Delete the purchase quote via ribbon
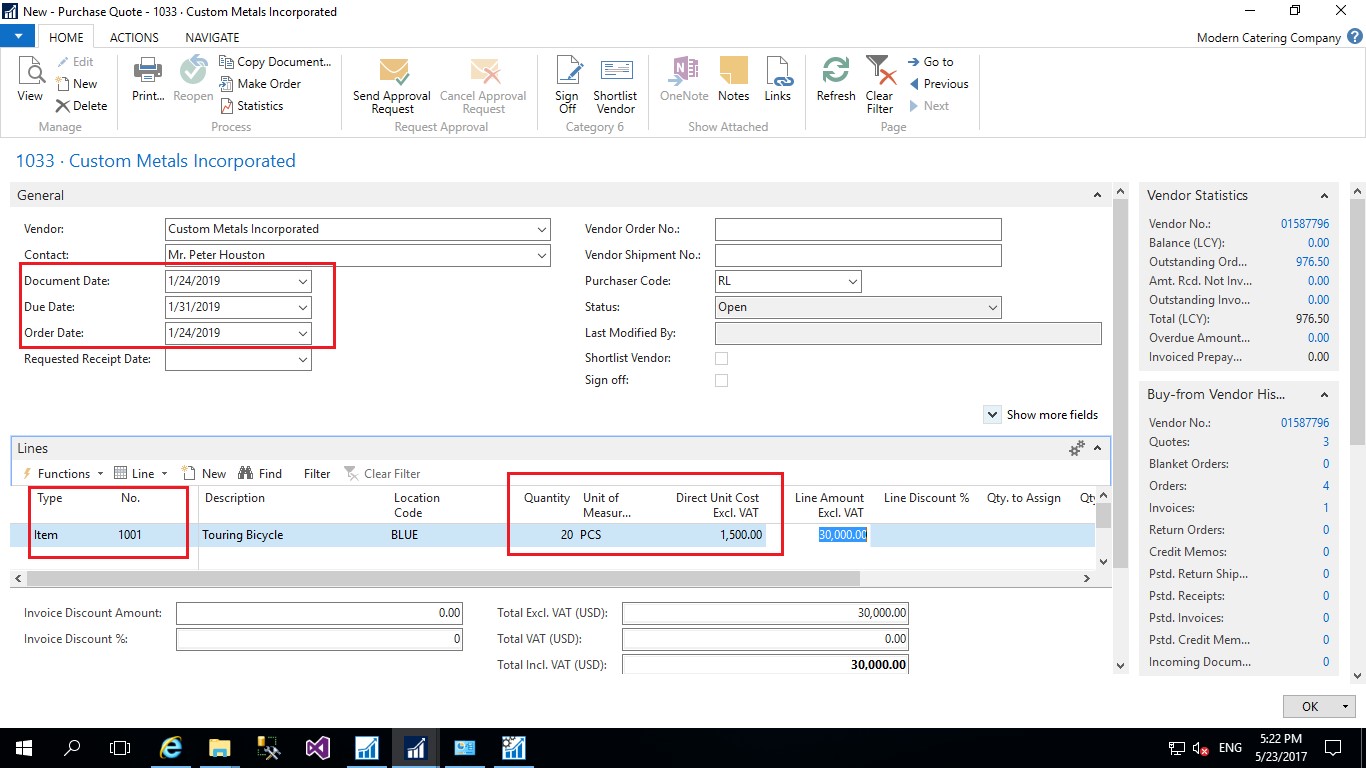1366x768 pixels. [x=82, y=106]
